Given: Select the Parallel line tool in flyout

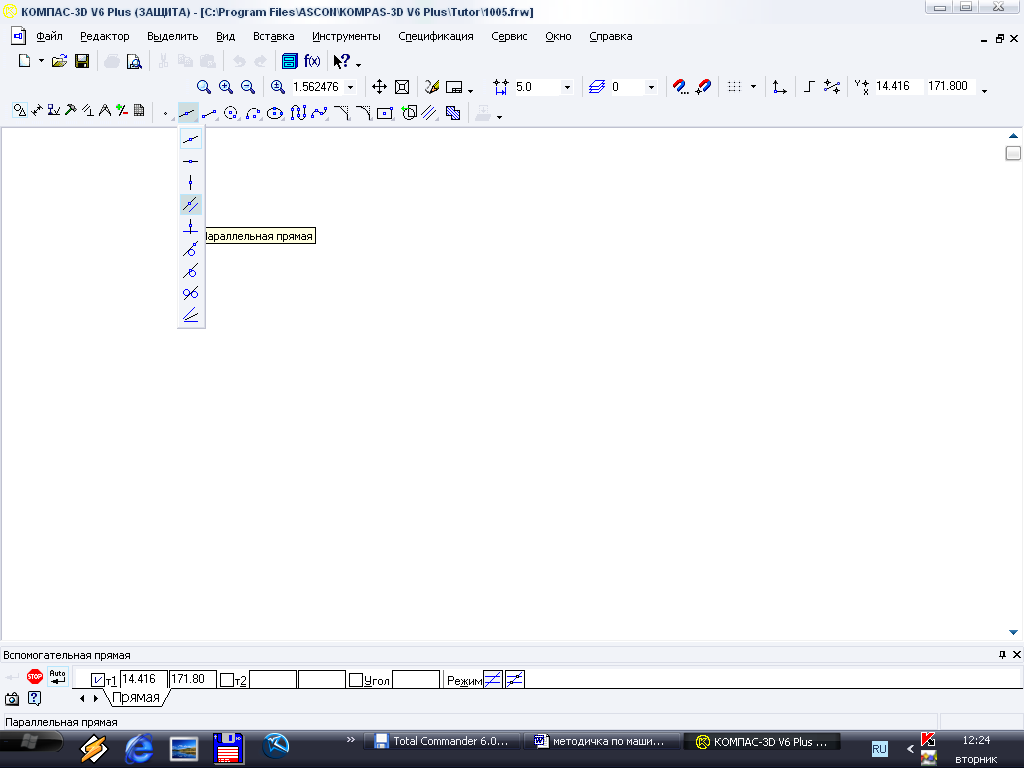Looking at the screenshot, I should pyautogui.click(x=191, y=205).
